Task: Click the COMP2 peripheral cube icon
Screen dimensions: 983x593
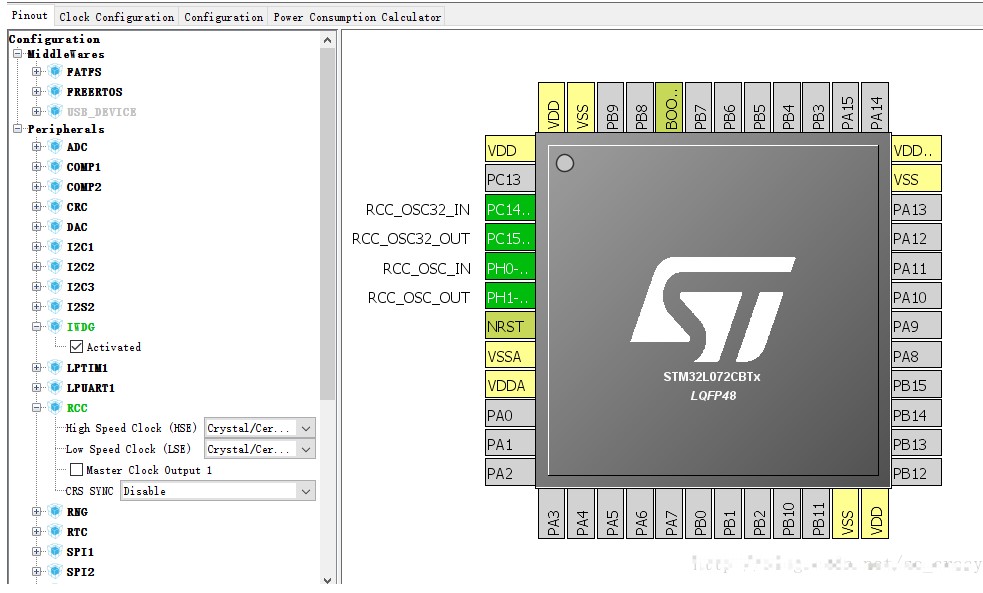Action: [56, 187]
